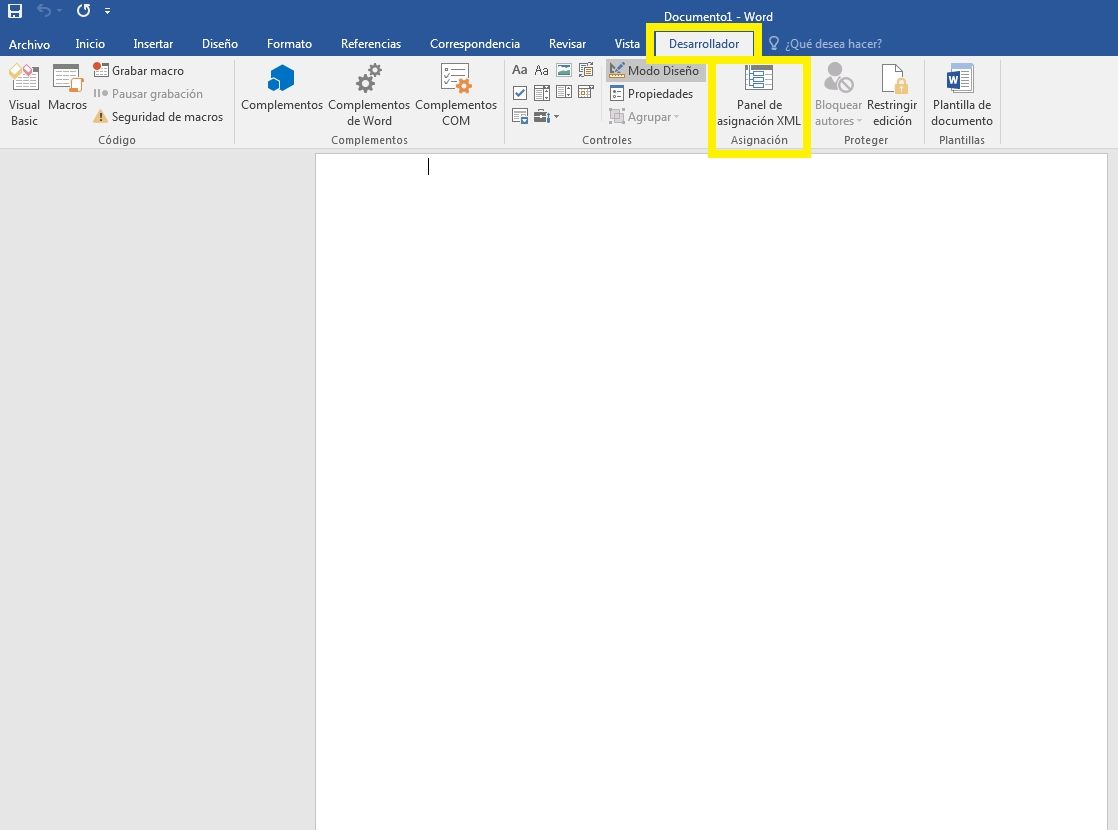Open the Panel de asignación XML
1118x830 pixels.
[x=759, y=95]
